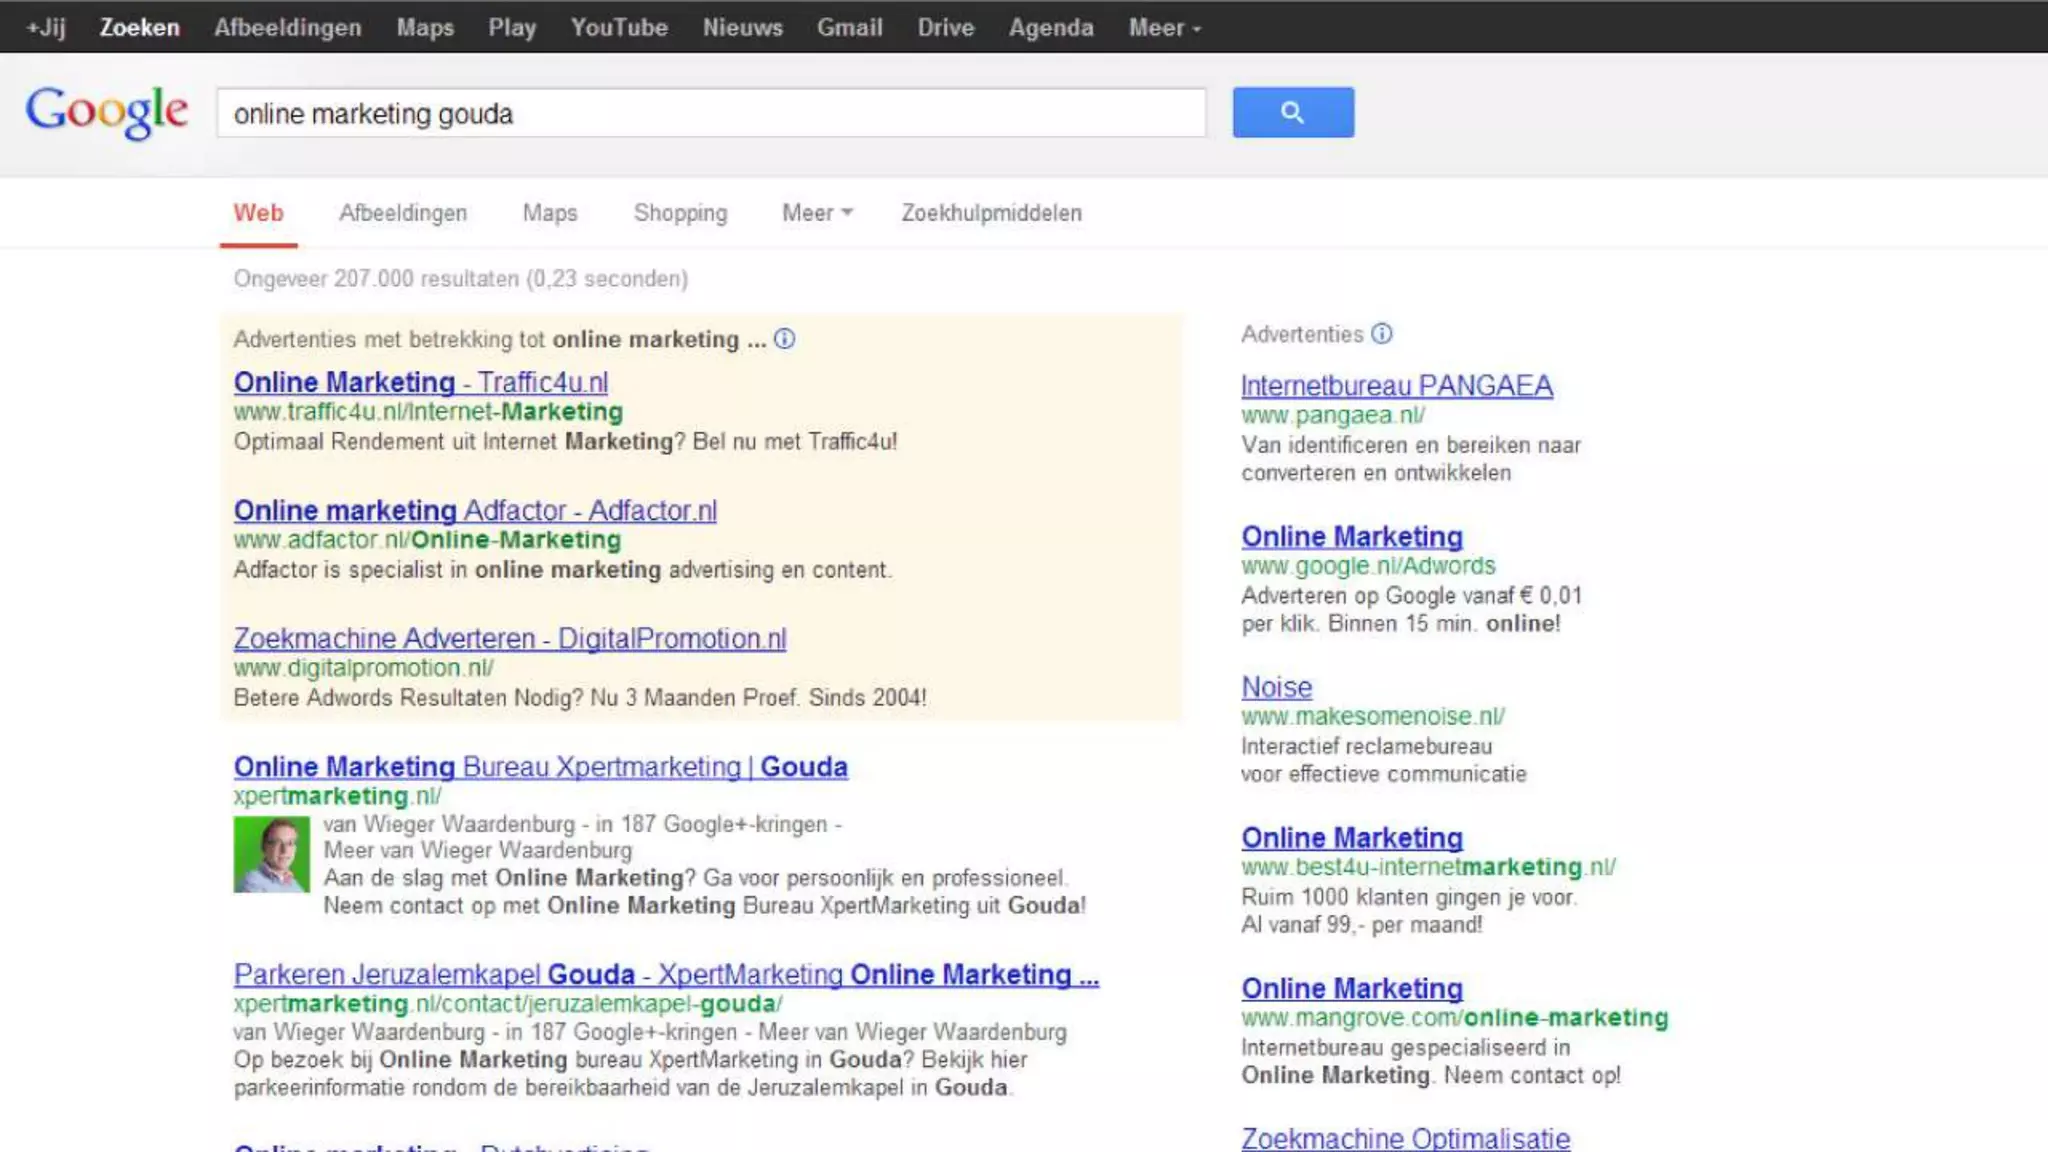Click the Google logo
The image size is (2048, 1152).
coord(106,111)
